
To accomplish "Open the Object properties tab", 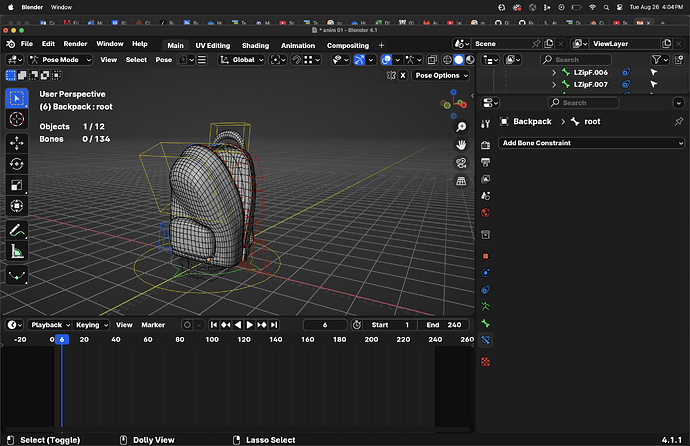I will point(485,256).
